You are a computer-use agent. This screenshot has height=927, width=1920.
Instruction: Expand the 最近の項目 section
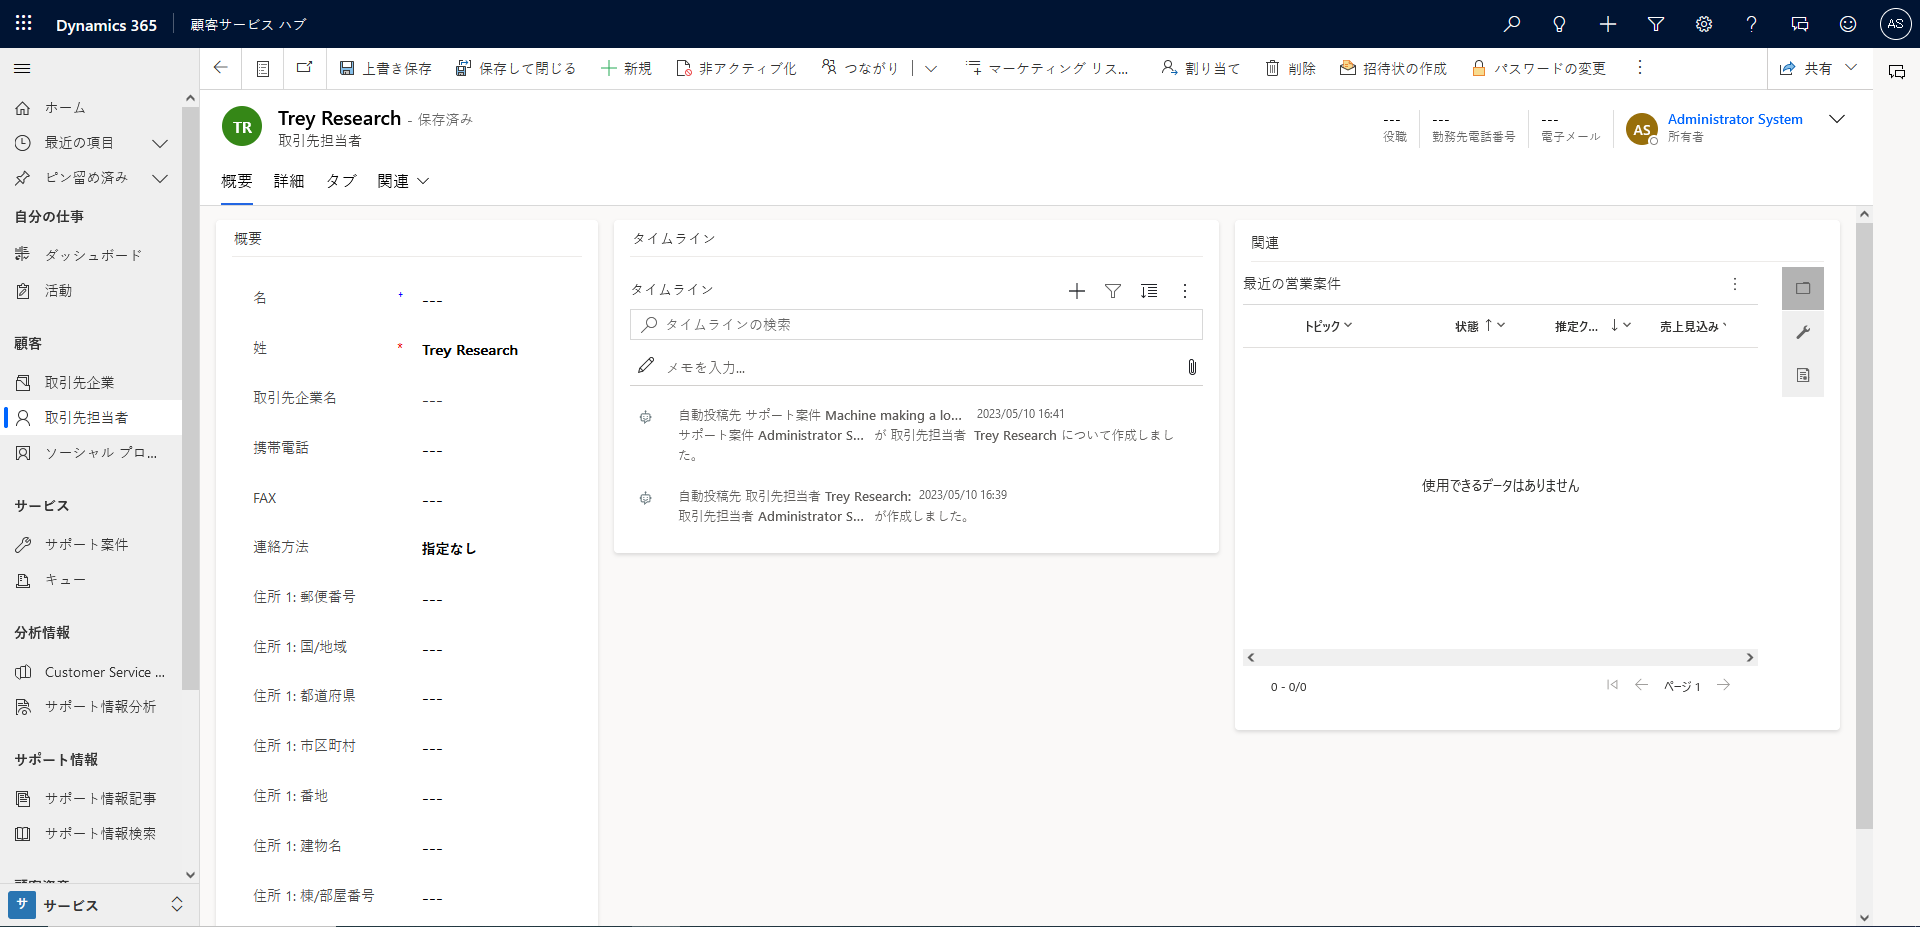click(x=159, y=143)
